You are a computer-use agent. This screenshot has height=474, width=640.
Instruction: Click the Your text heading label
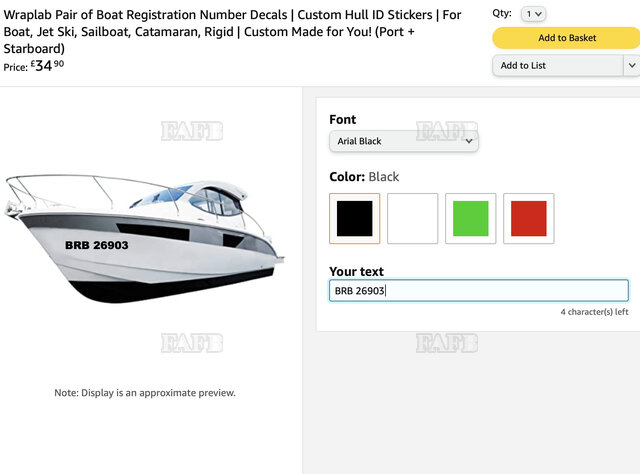coord(356,272)
